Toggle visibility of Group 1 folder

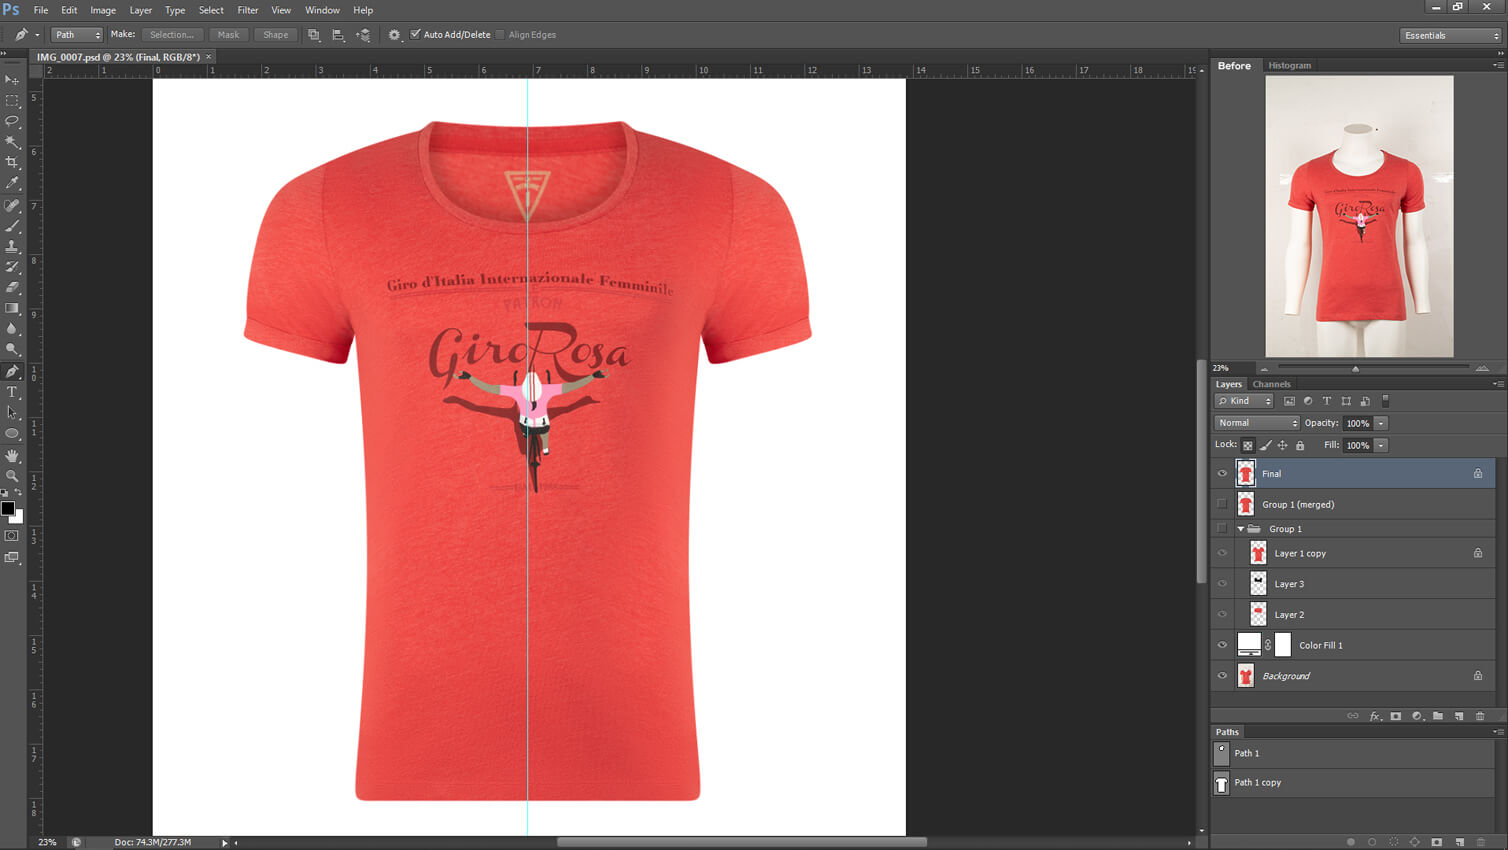(1222, 528)
